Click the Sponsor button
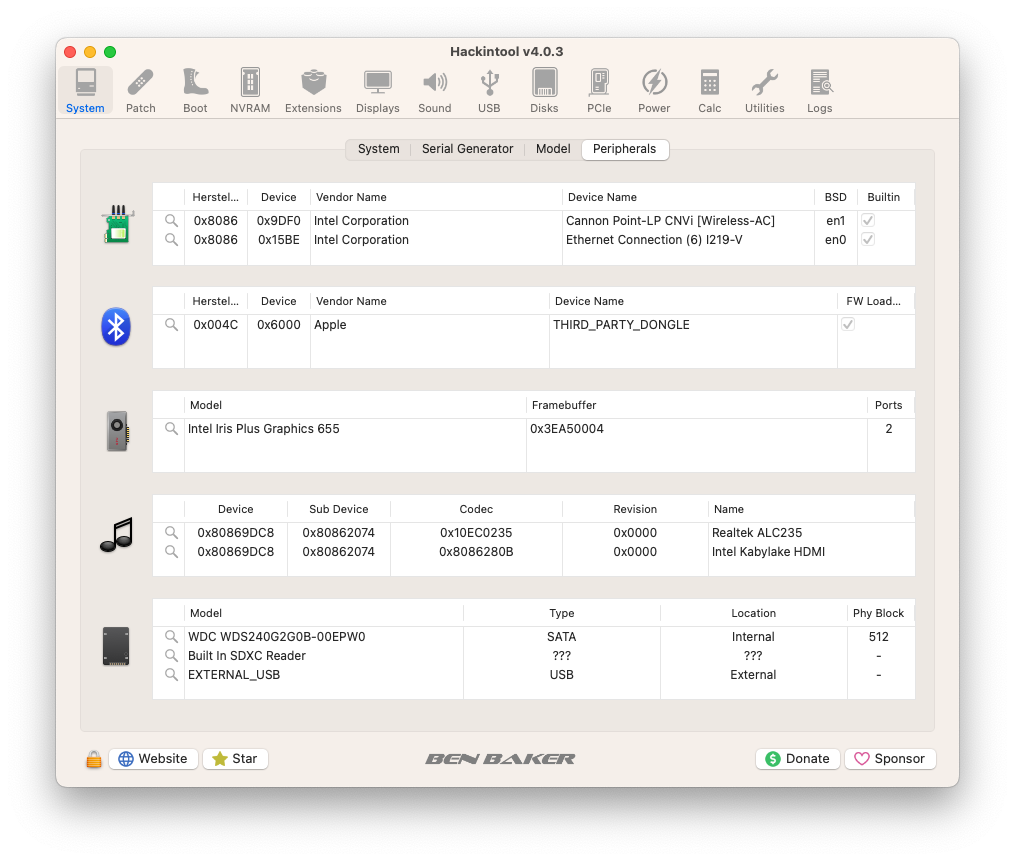 890,759
